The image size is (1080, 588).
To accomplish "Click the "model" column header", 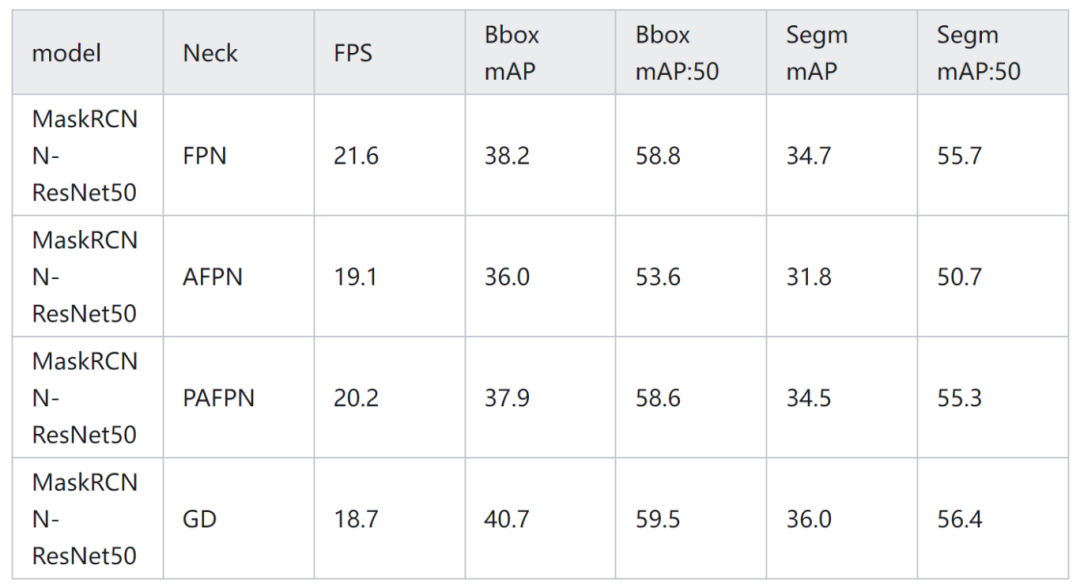I will tap(67, 53).
